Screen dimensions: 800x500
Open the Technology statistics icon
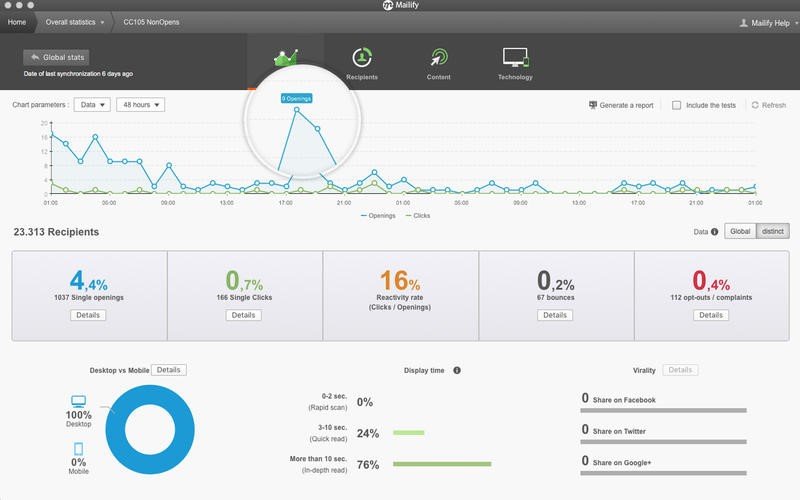515,57
